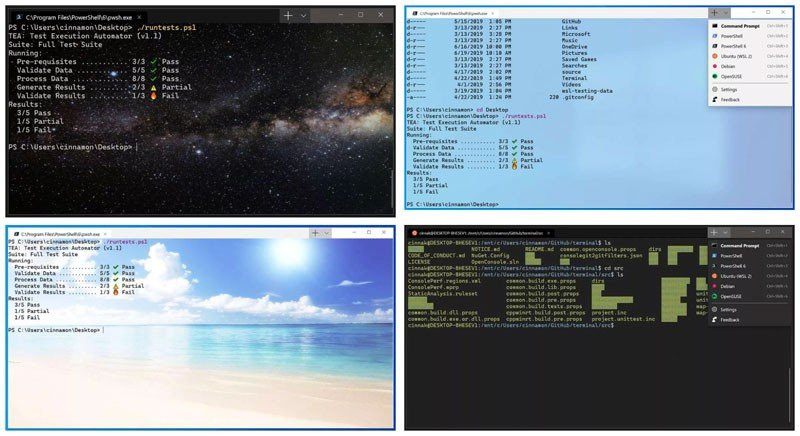The height and width of the screenshot is (436, 800).
Task: Choose PowerShell 6 in the dark dropdown menu
Action: pos(735,266)
